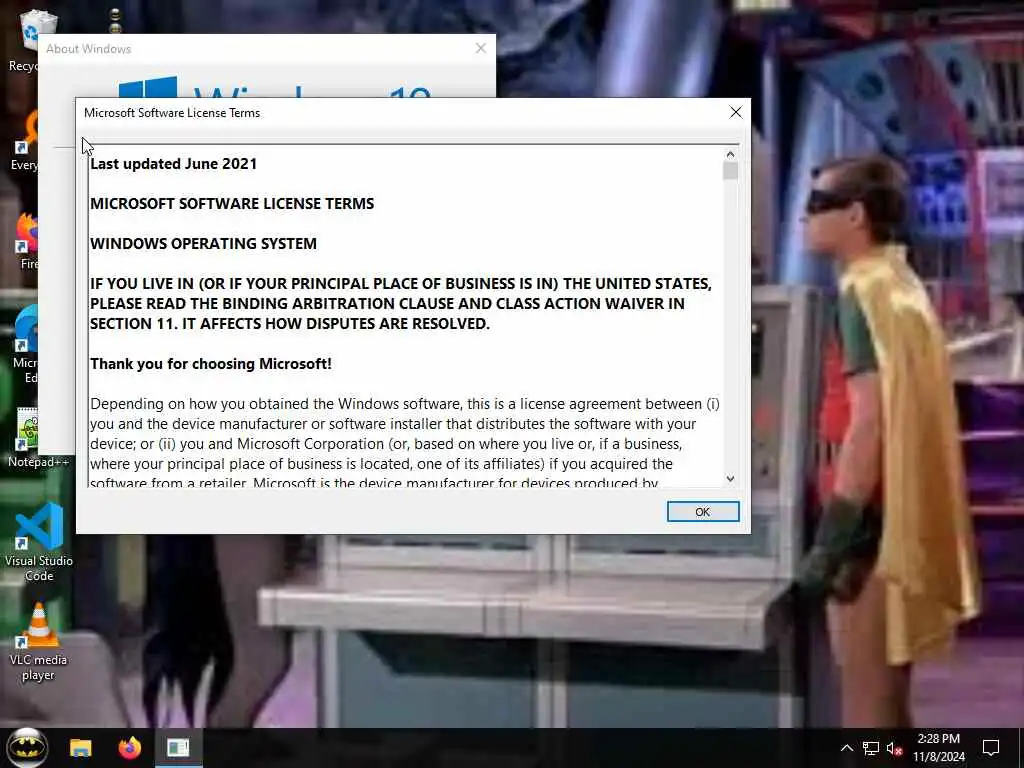The height and width of the screenshot is (768, 1024).
Task: Select the Recycle Bin desktop icon
Action: [24, 40]
